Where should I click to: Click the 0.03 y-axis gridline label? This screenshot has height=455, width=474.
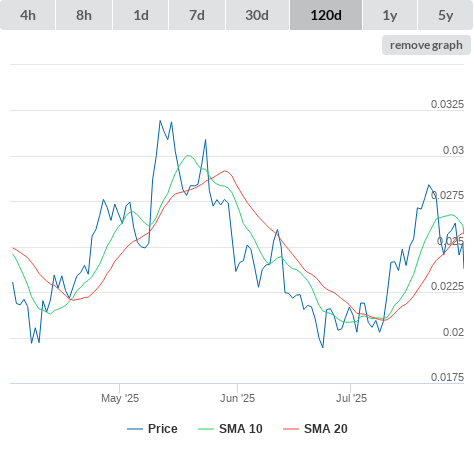point(453,150)
